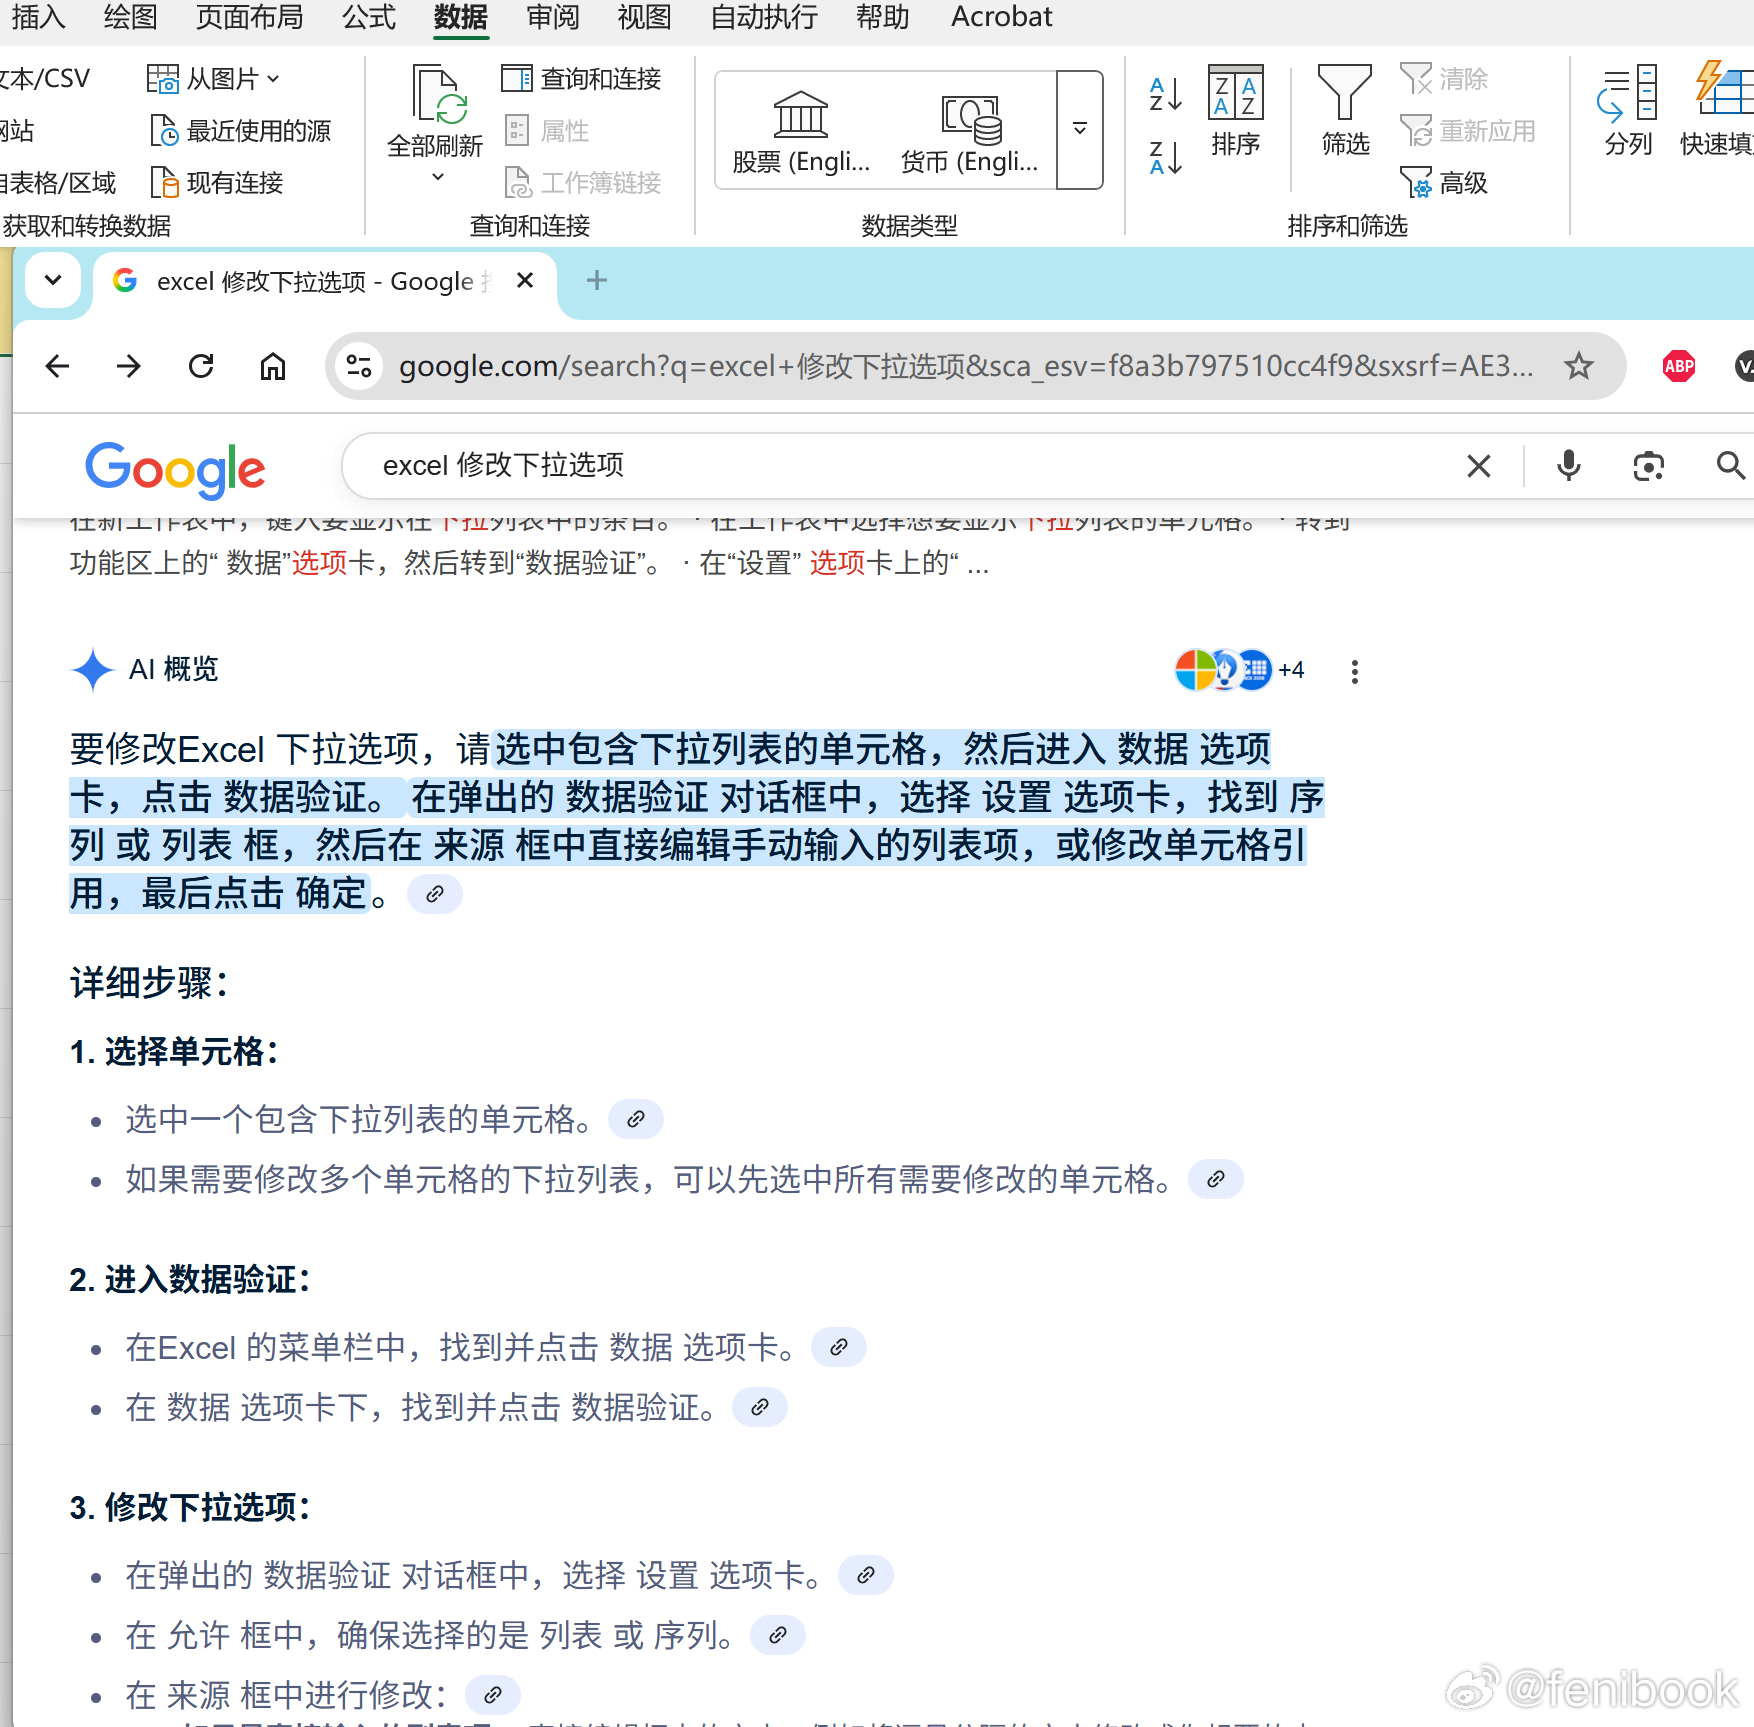Select the 股票 (English) data type
1754x1727 pixels.
[x=801, y=131]
